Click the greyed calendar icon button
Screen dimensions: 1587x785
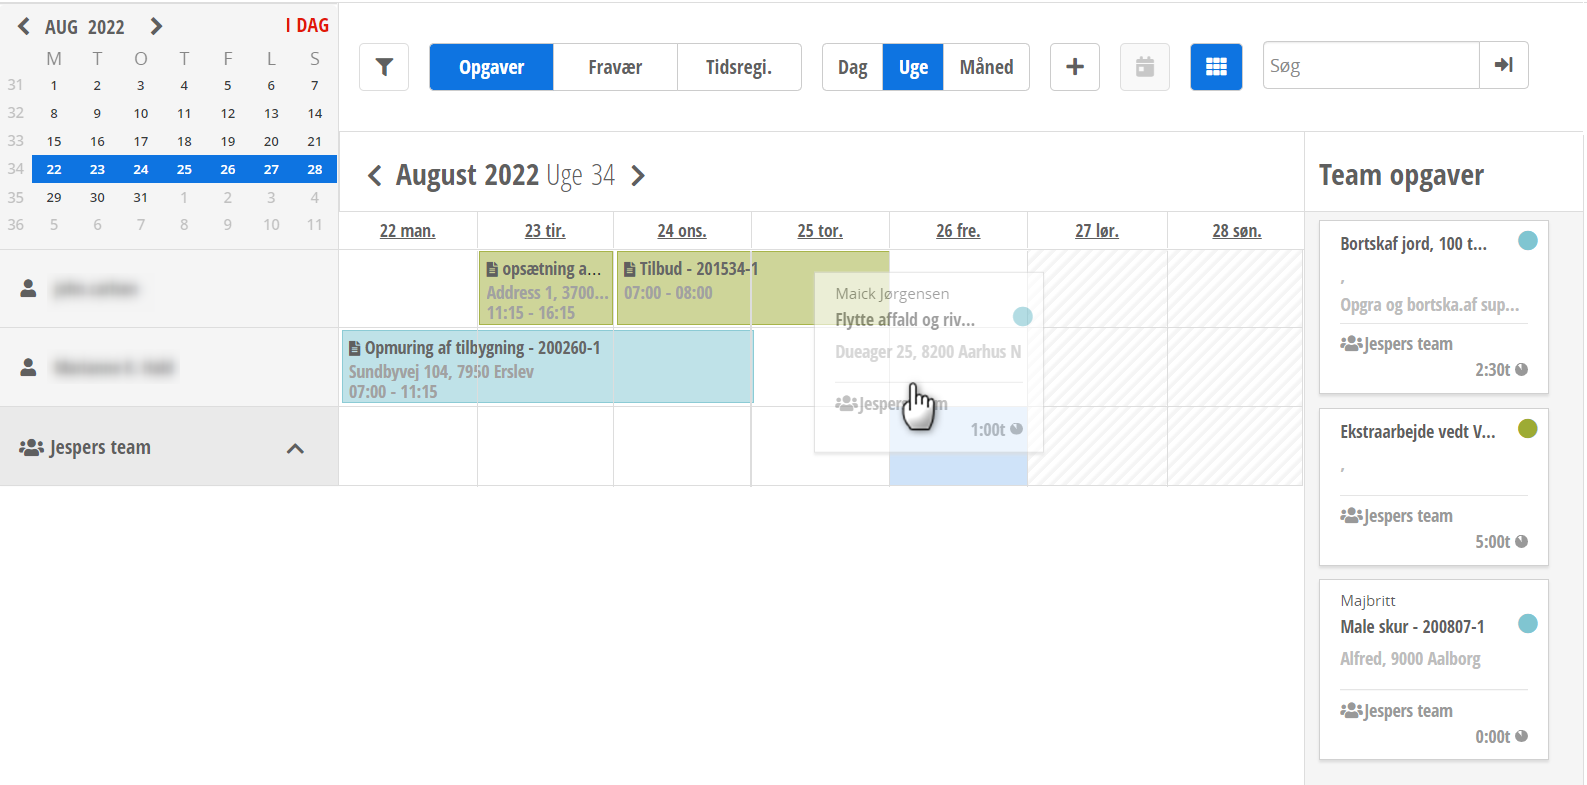coord(1145,67)
